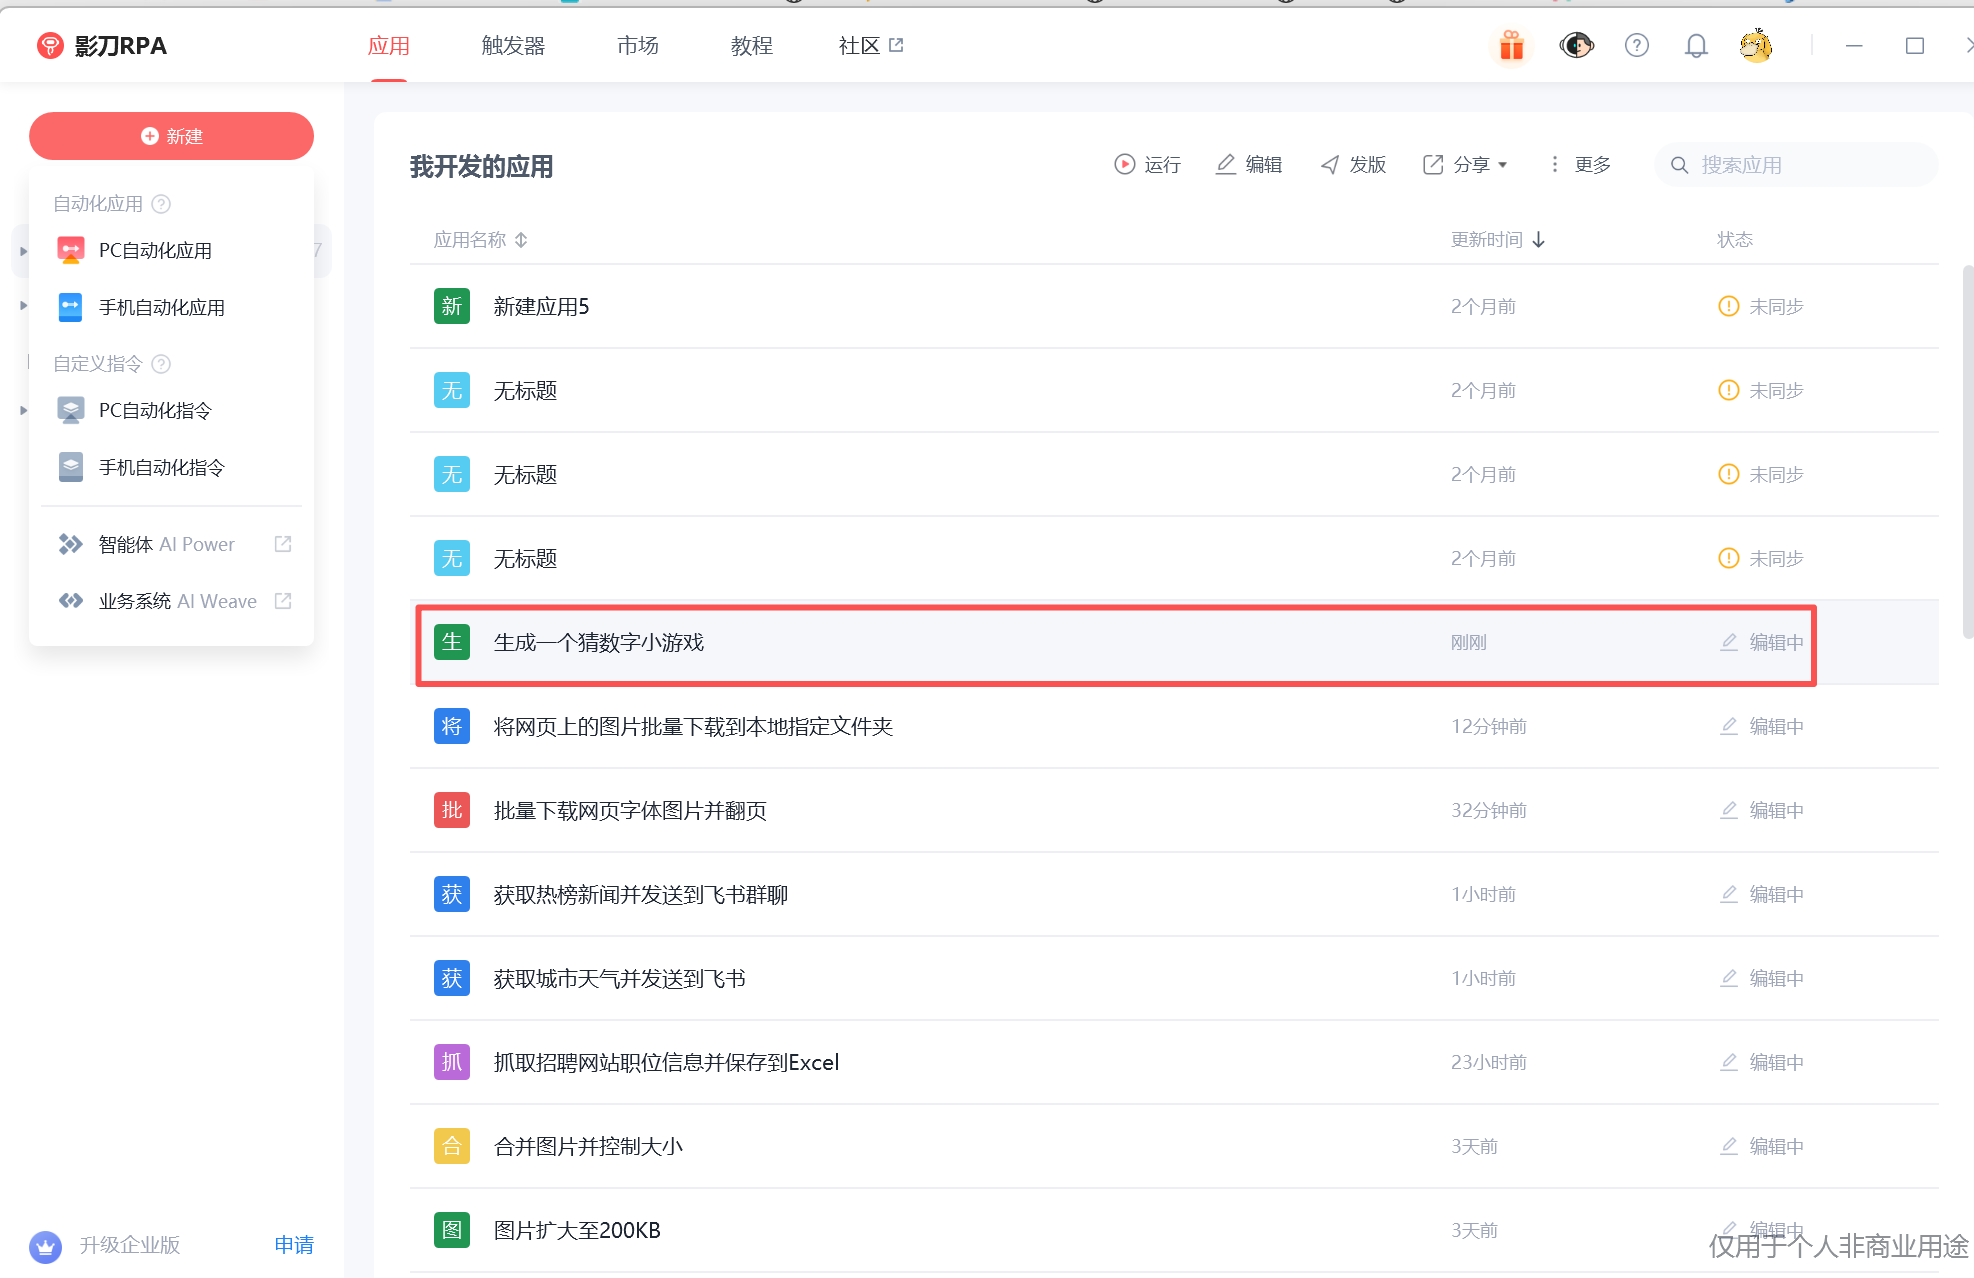Open the user avatar profile menu
This screenshot has width=1974, height=1278.
coord(1756,46)
